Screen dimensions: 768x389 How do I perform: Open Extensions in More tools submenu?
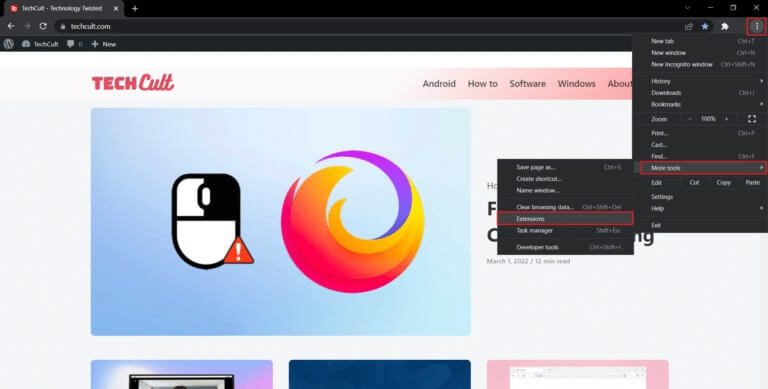point(565,219)
